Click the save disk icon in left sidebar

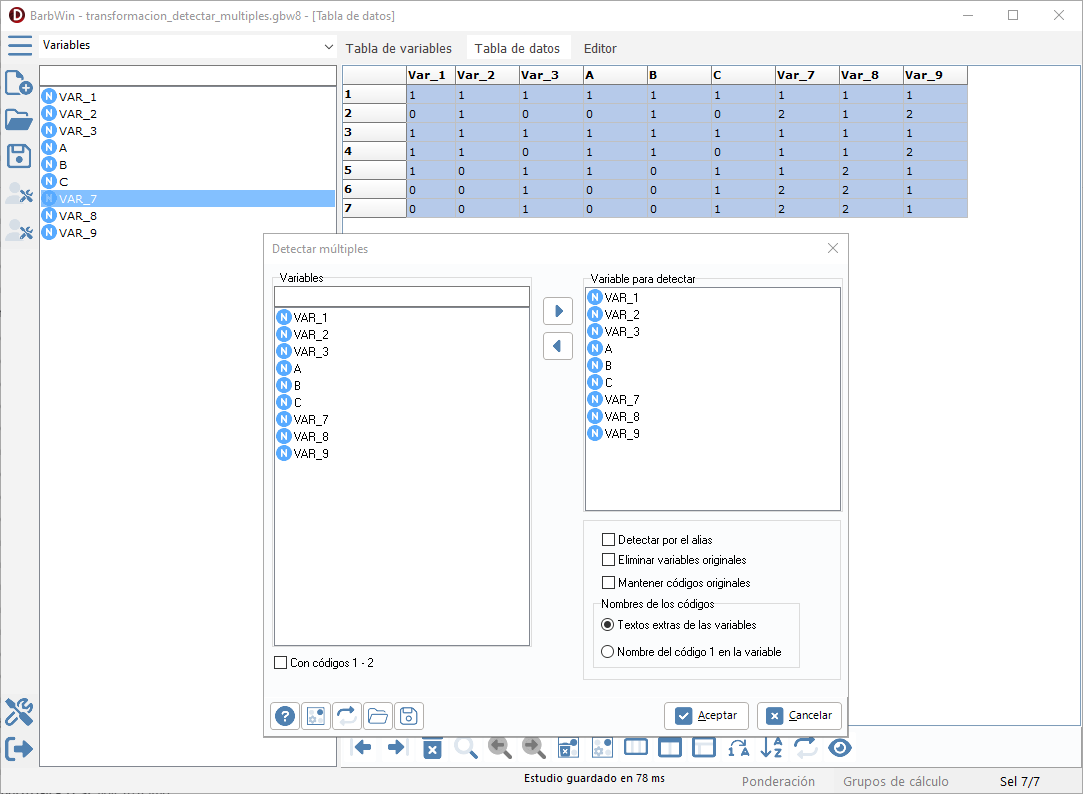(19, 156)
